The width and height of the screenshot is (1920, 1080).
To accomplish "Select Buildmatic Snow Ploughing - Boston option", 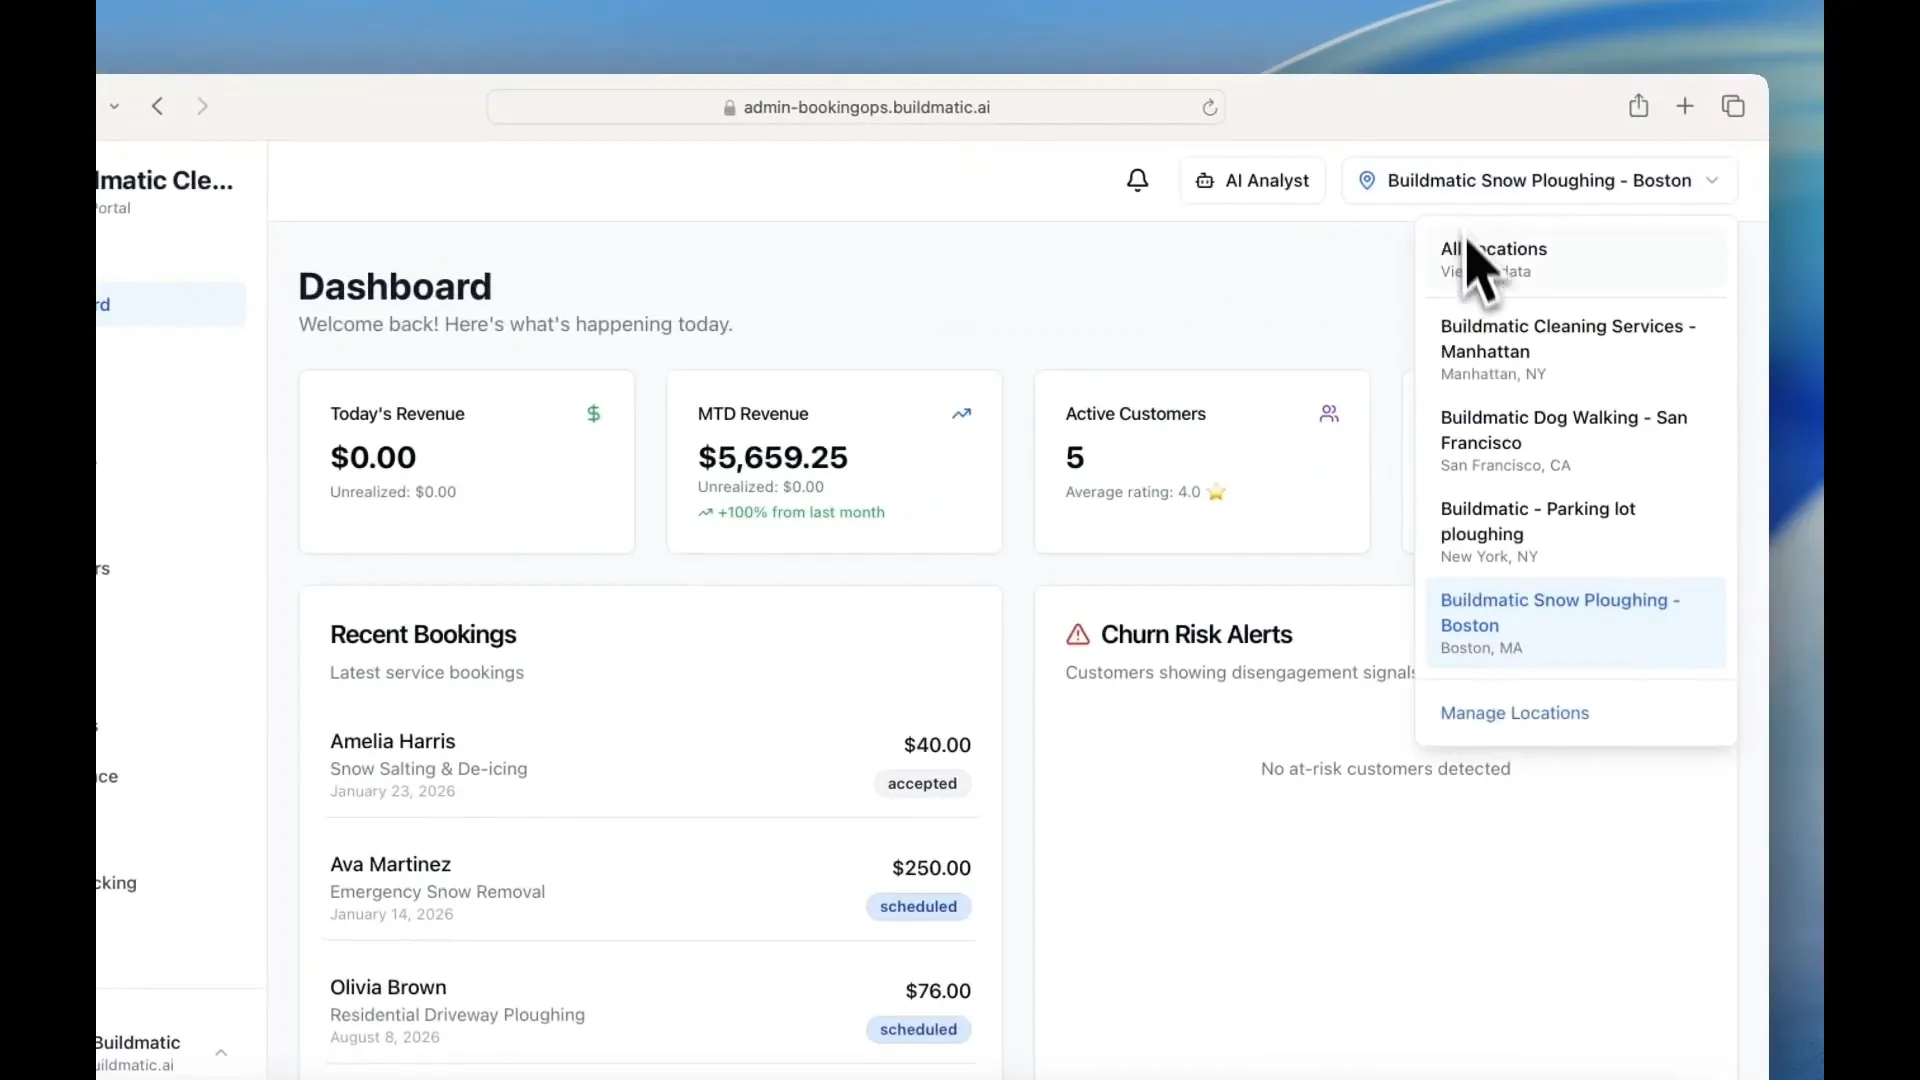I will click(1576, 623).
